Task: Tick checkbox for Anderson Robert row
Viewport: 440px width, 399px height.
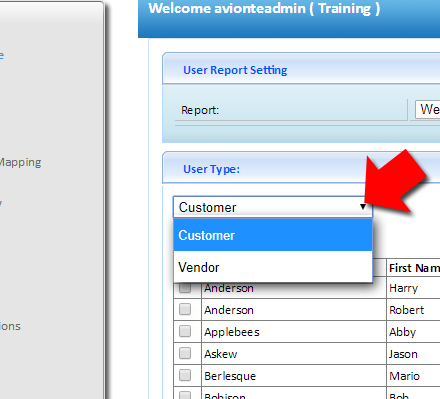Action: [x=185, y=309]
